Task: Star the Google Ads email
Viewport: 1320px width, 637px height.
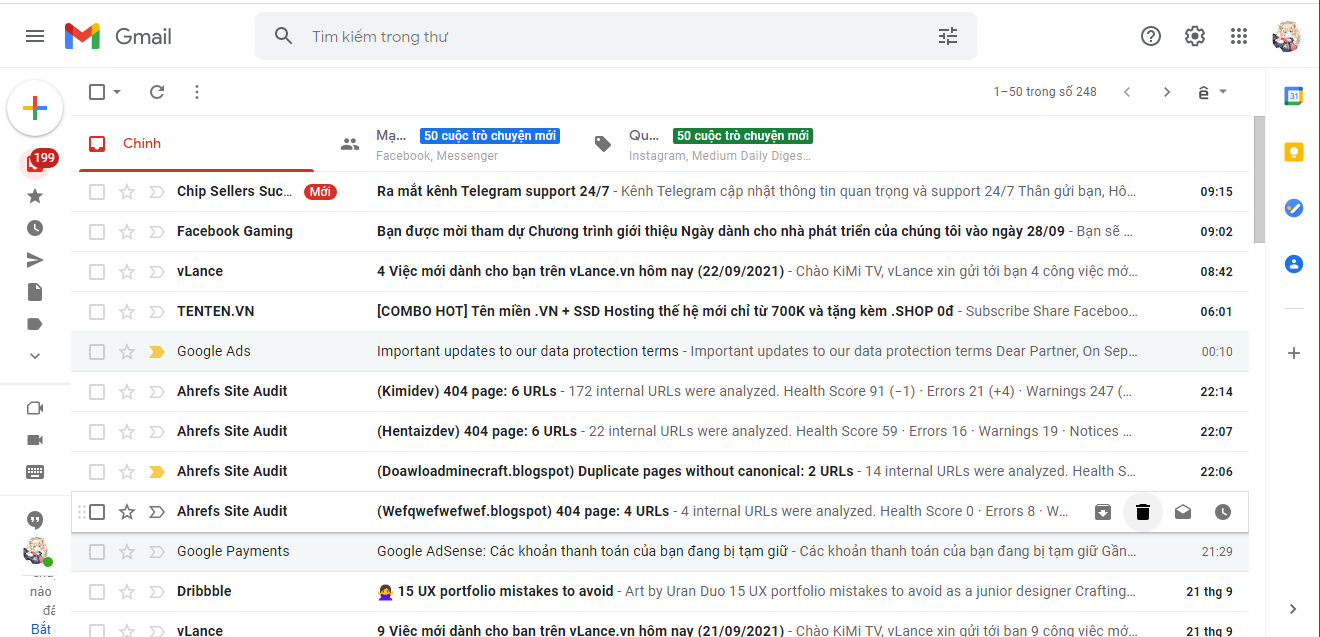Action: point(127,351)
